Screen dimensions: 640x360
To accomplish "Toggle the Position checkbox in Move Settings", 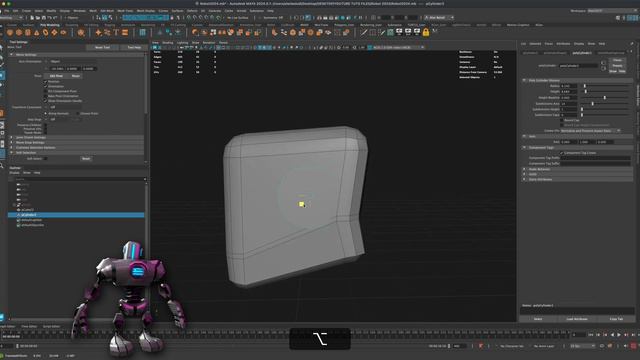I will 46,82.
